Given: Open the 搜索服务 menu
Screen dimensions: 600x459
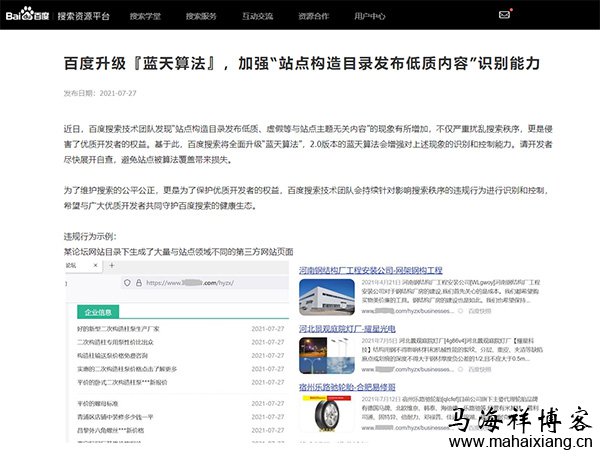Looking at the screenshot, I should click(x=201, y=16).
